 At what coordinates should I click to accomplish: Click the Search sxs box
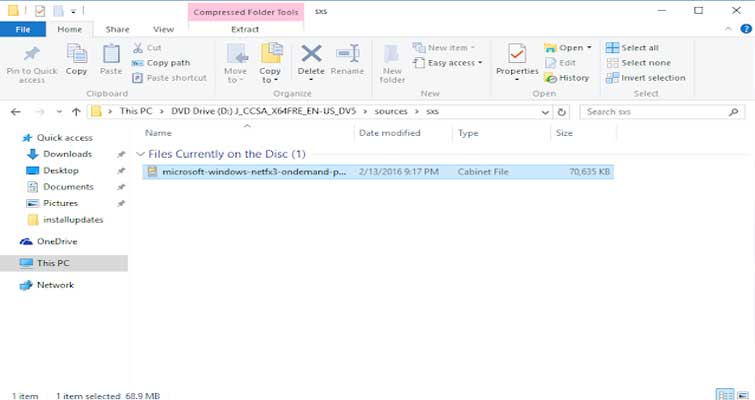662,112
